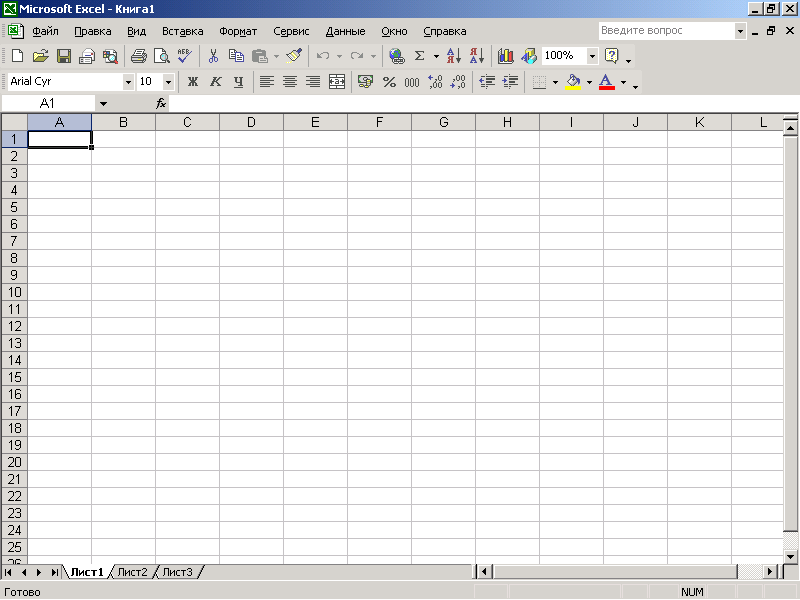Launch the Chart Wizard icon
Viewport: 800px width, 600px height.
click(506, 56)
